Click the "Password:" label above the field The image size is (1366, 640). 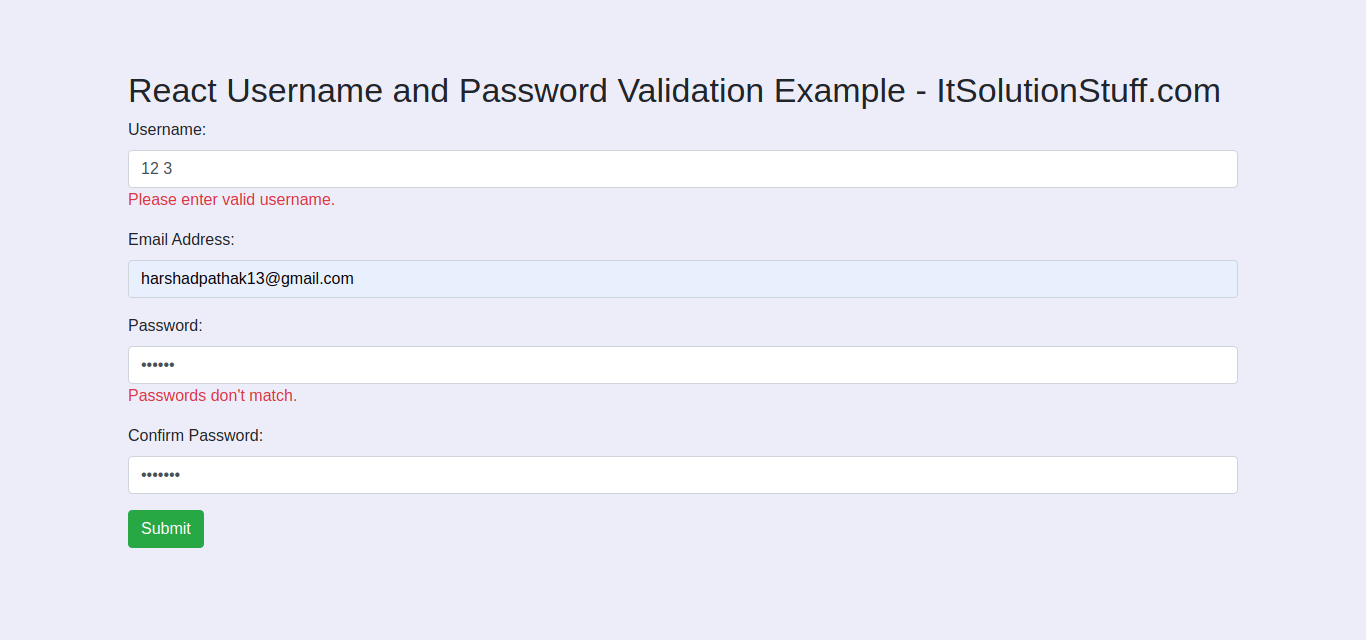coord(165,325)
